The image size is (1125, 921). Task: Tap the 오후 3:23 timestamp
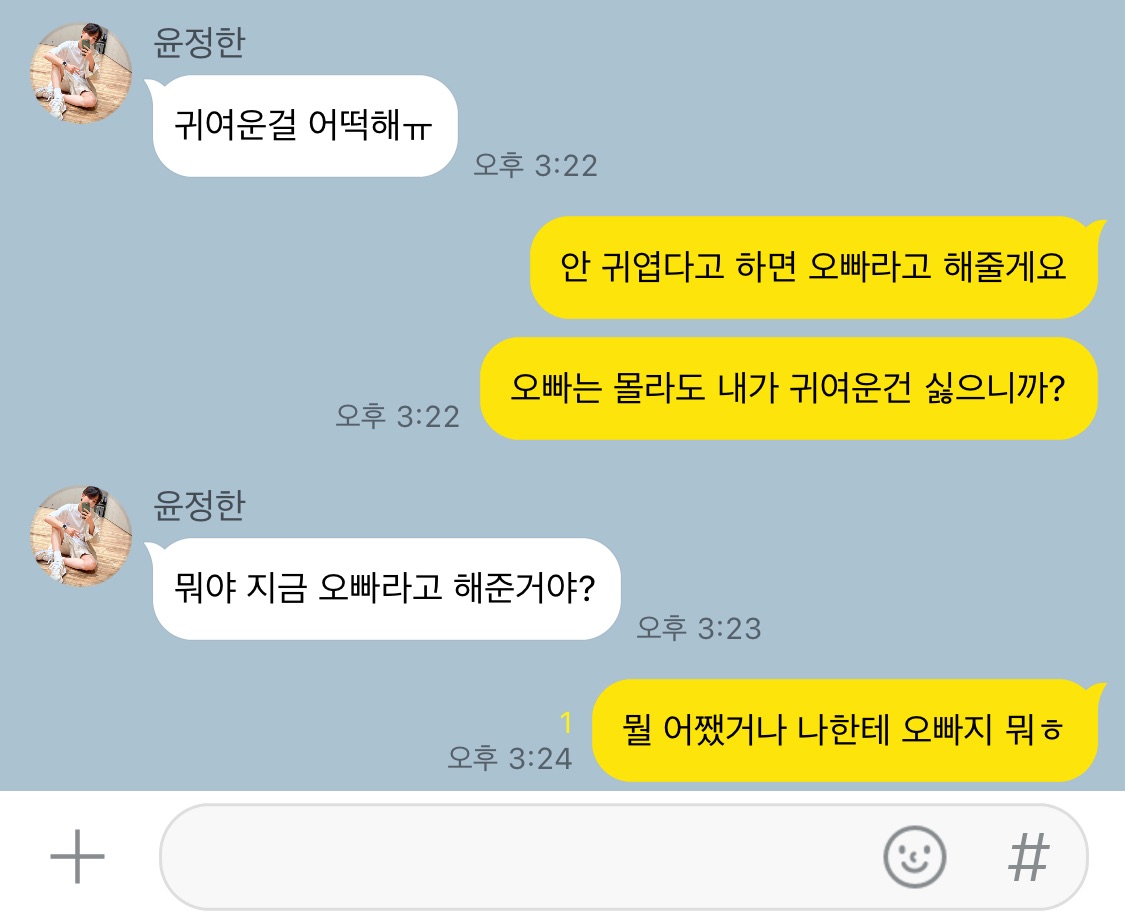pyautogui.click(x=699, y=628)
